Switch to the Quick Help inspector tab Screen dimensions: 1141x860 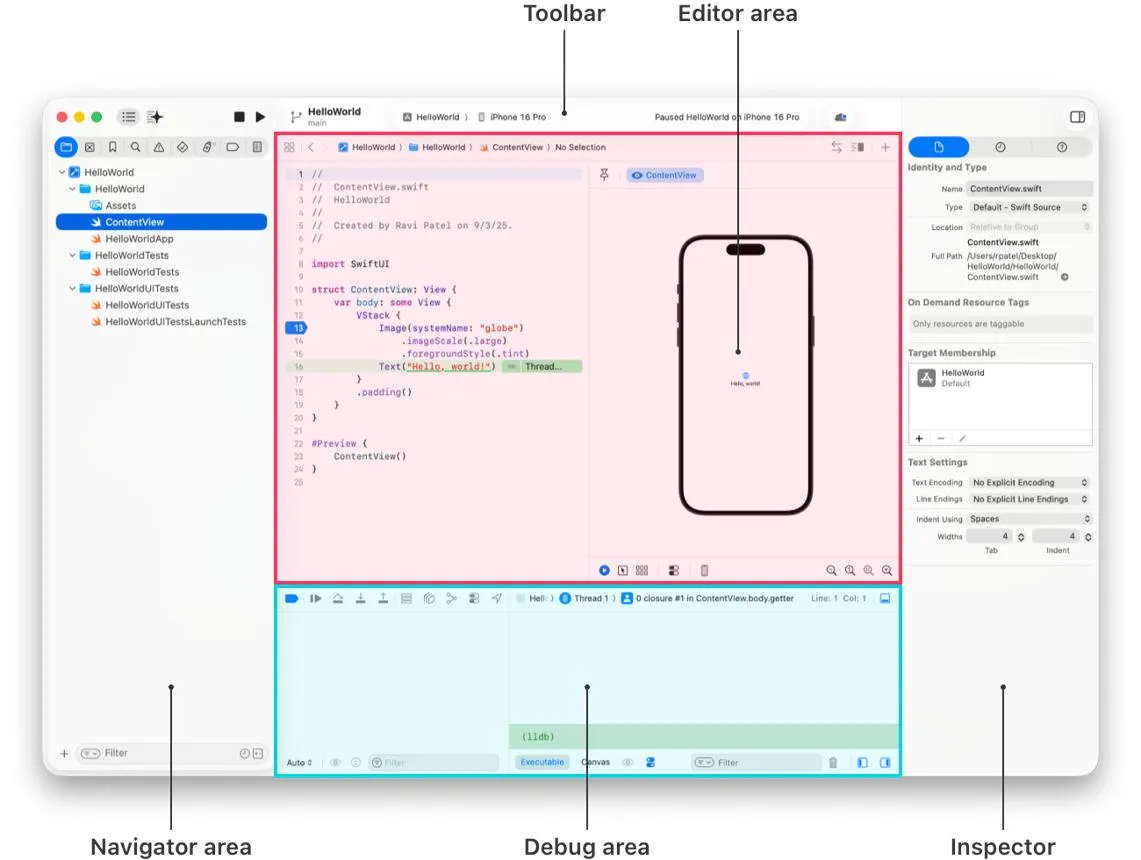pos(1062,147)
